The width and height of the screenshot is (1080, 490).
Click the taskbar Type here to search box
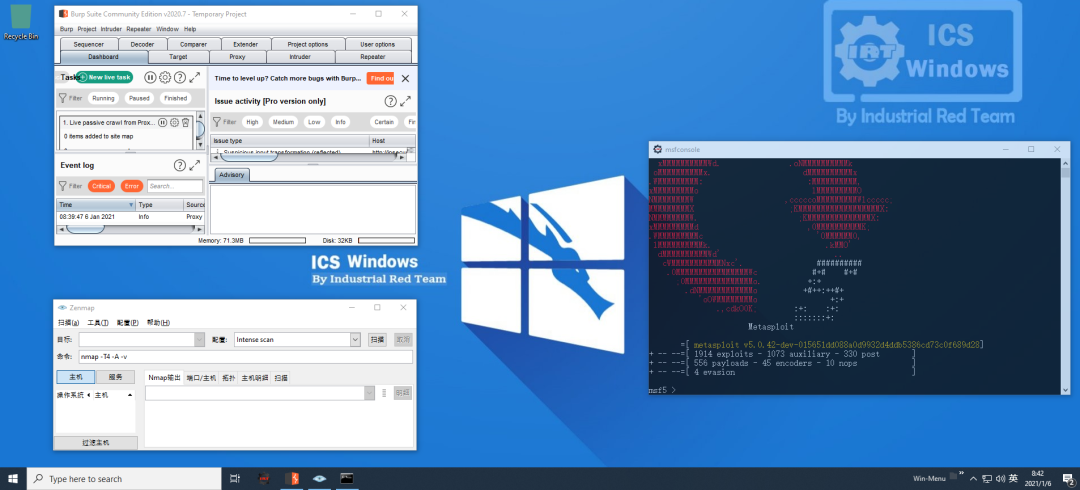[124, 478]
